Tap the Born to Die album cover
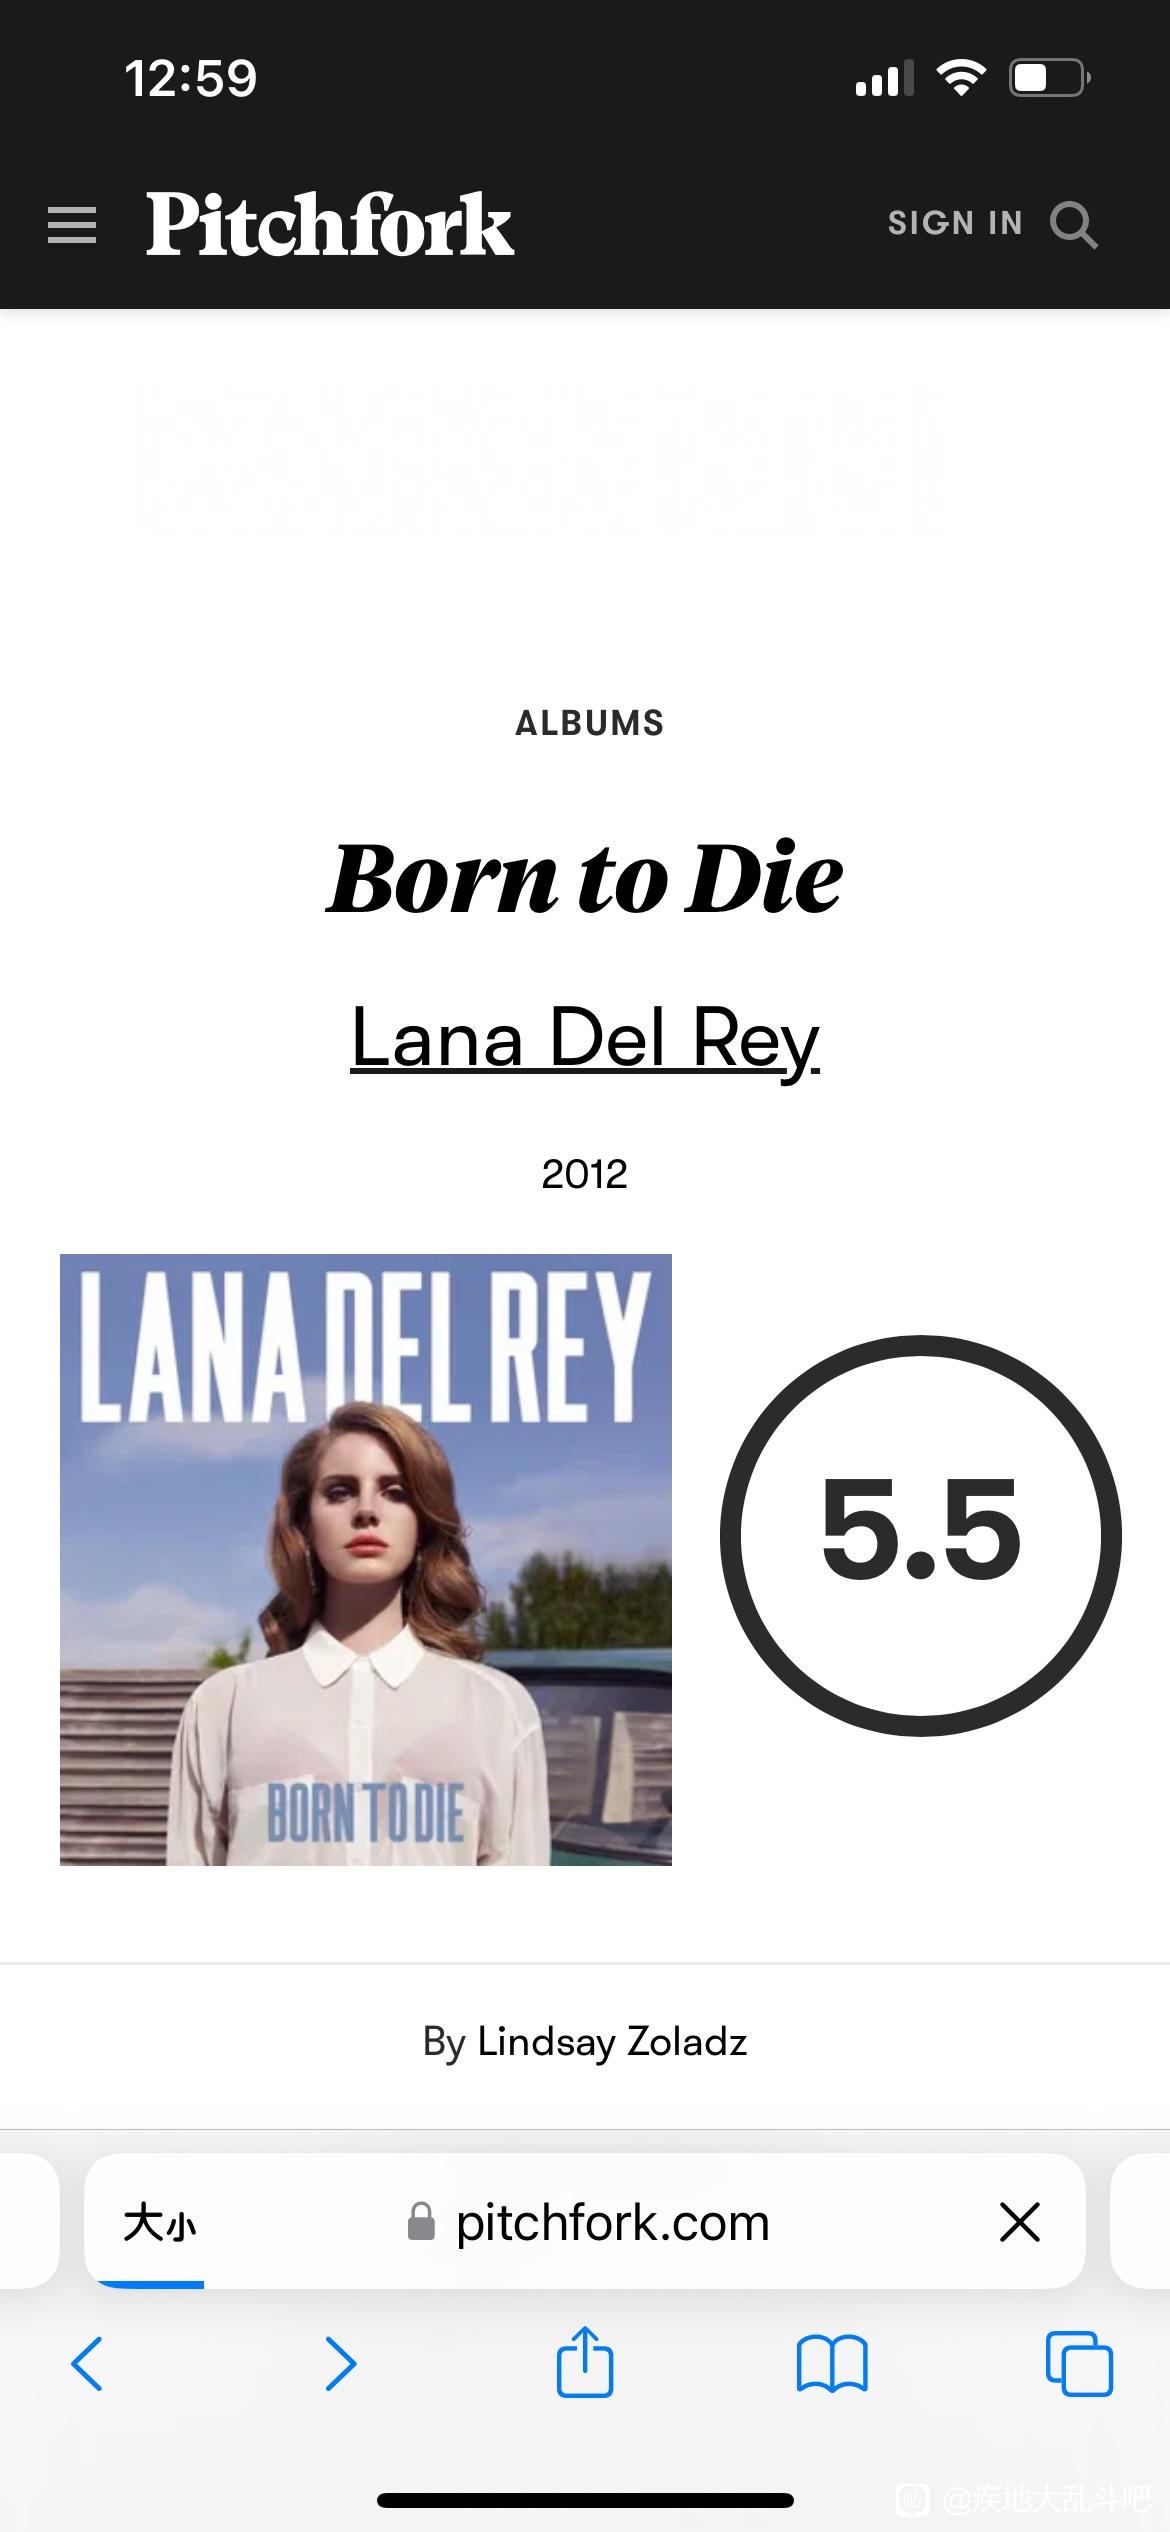 coord(366,1560)
